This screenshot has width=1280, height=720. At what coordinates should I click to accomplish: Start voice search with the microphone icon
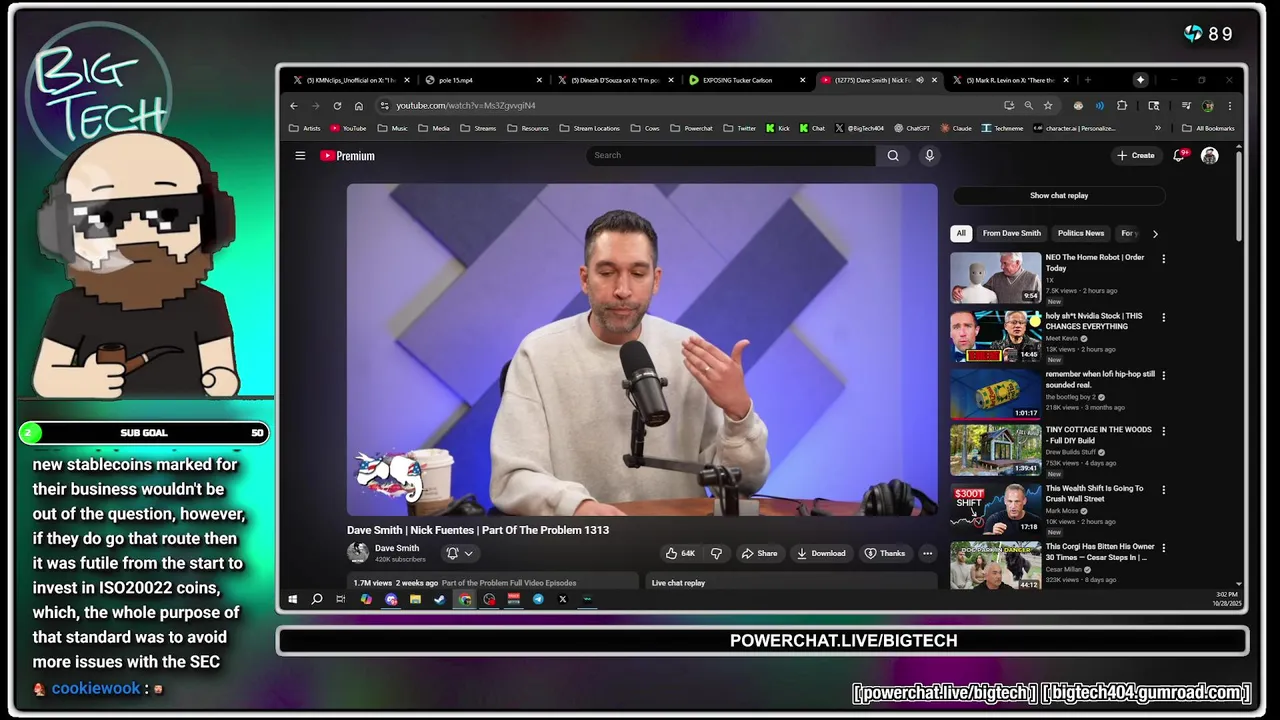point(929,155)
